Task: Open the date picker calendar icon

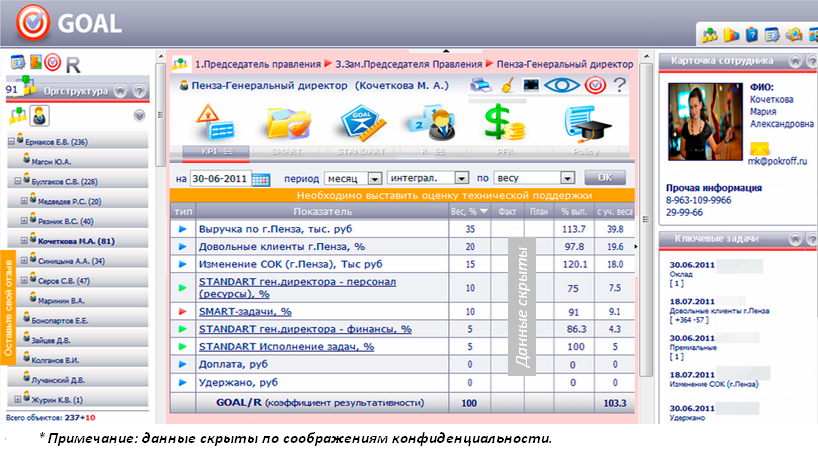Action: click(x=260, y=179)
